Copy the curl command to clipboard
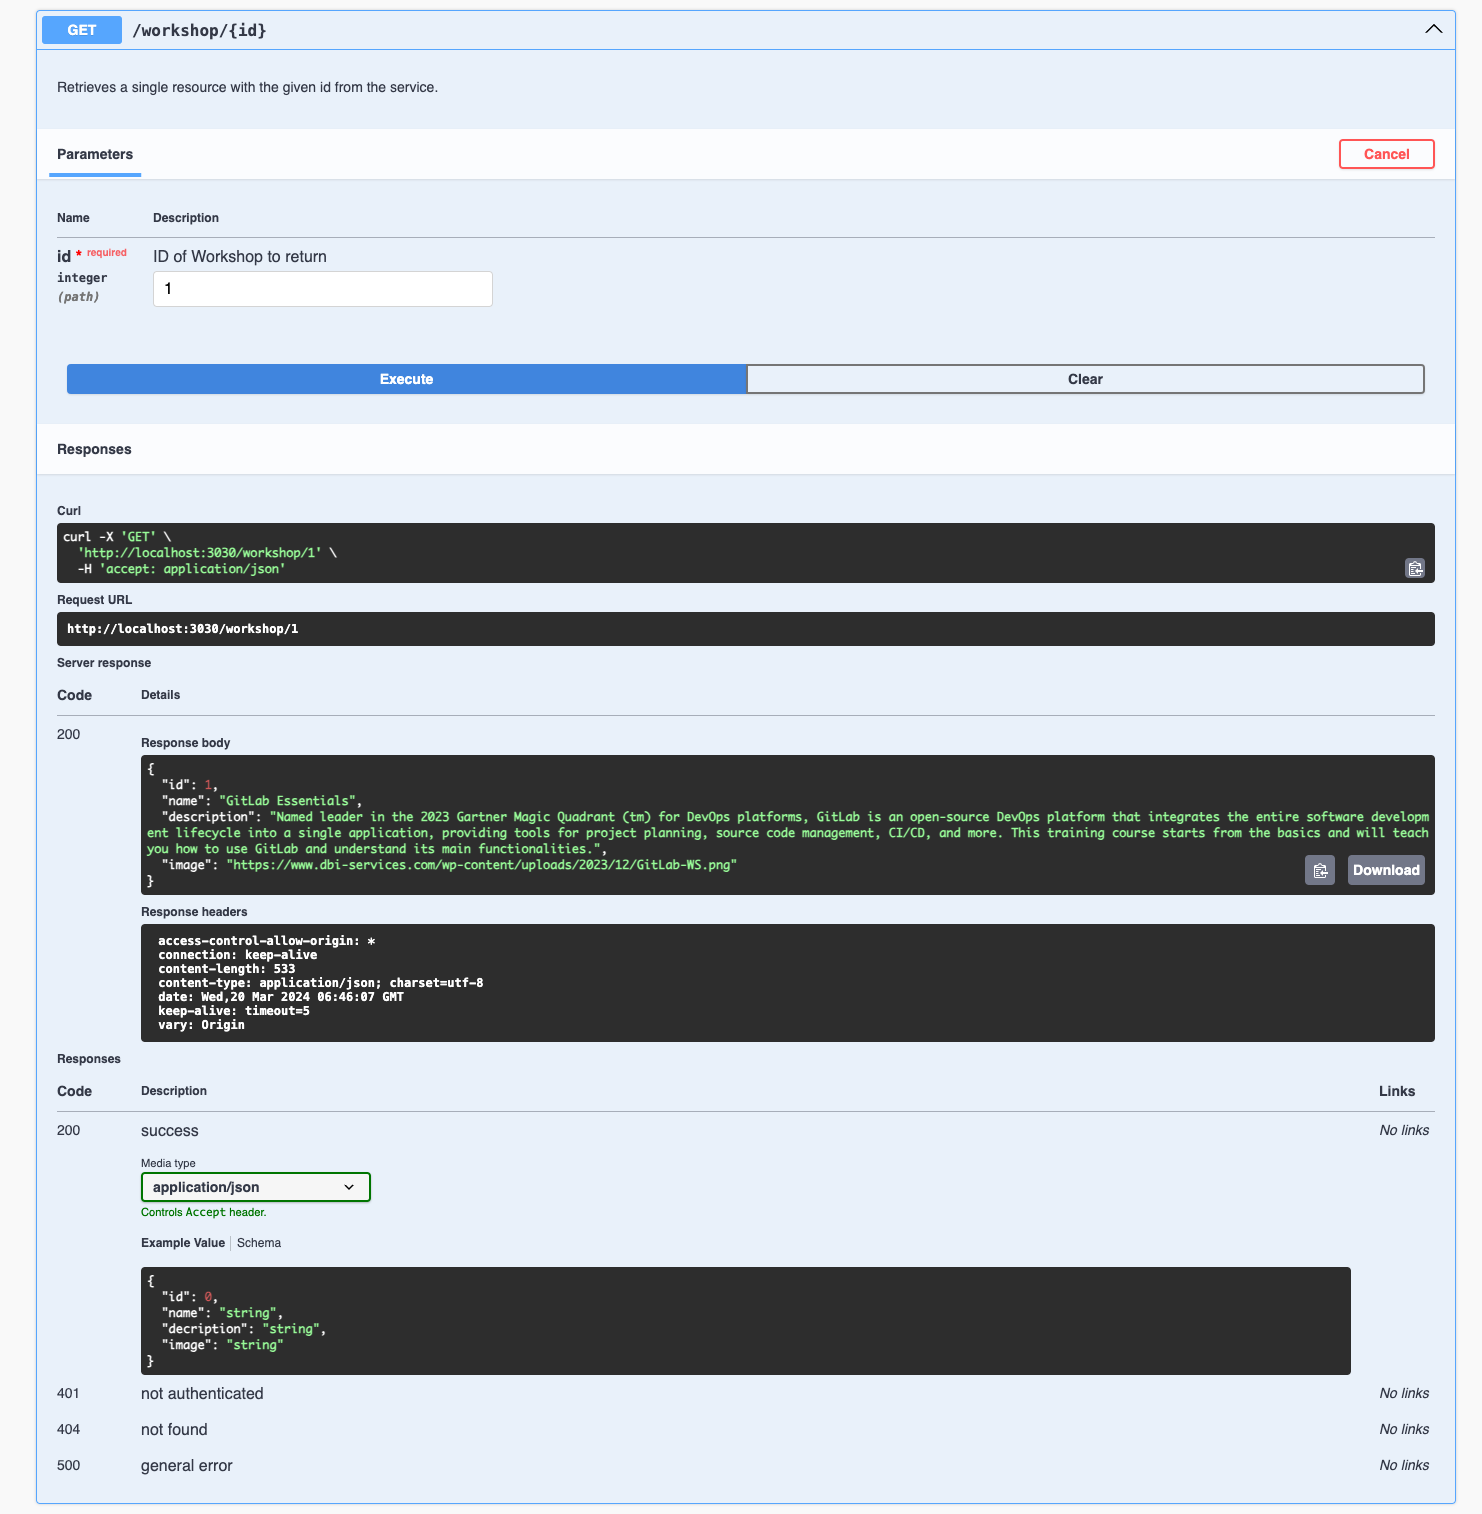 coord(1414,568)
